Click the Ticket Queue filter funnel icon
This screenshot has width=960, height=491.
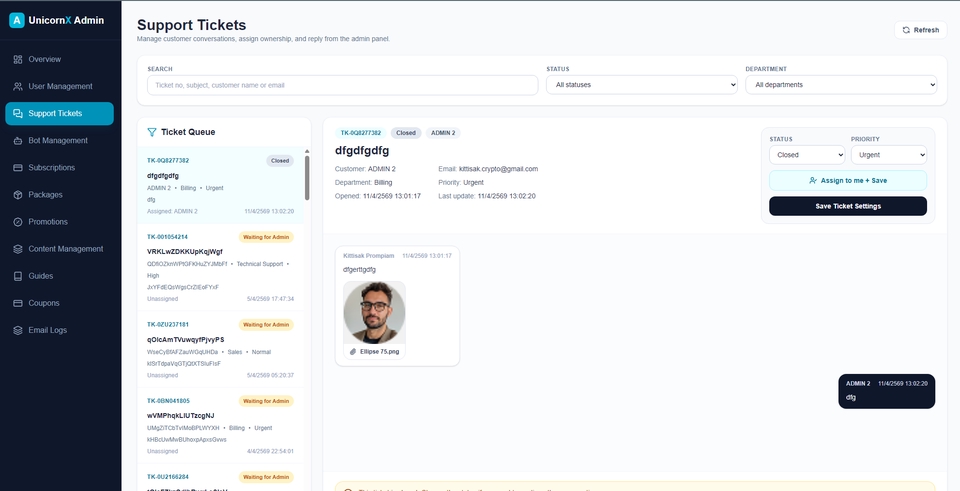pyautogui.click(x=152, y=132)
